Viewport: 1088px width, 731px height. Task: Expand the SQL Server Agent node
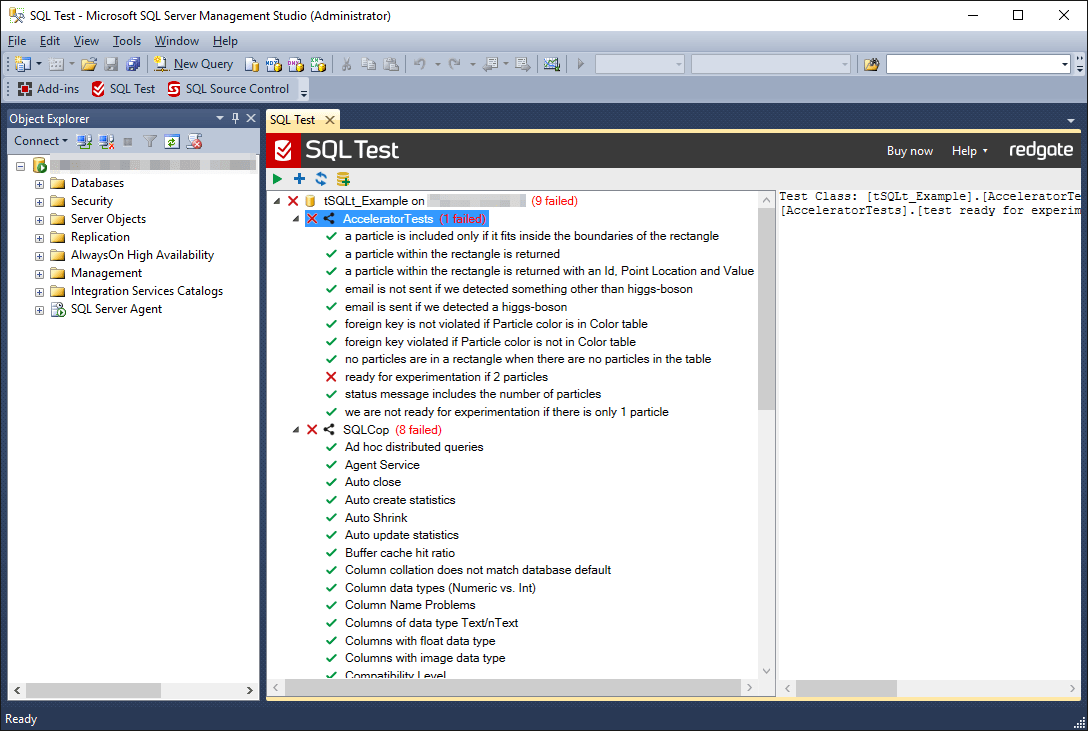[40, 310]
